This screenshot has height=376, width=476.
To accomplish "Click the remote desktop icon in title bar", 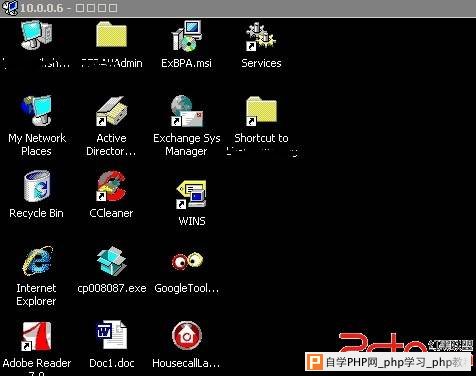I will (9, 8).
